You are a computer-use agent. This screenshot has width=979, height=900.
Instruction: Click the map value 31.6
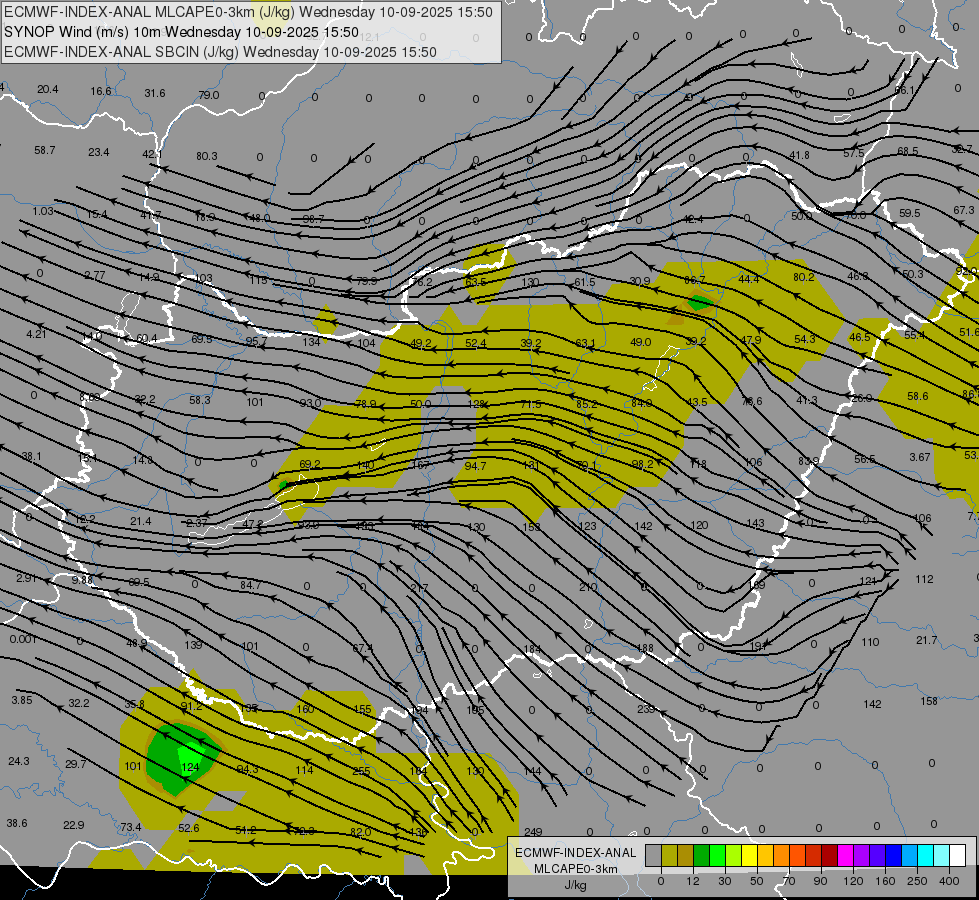155,93
